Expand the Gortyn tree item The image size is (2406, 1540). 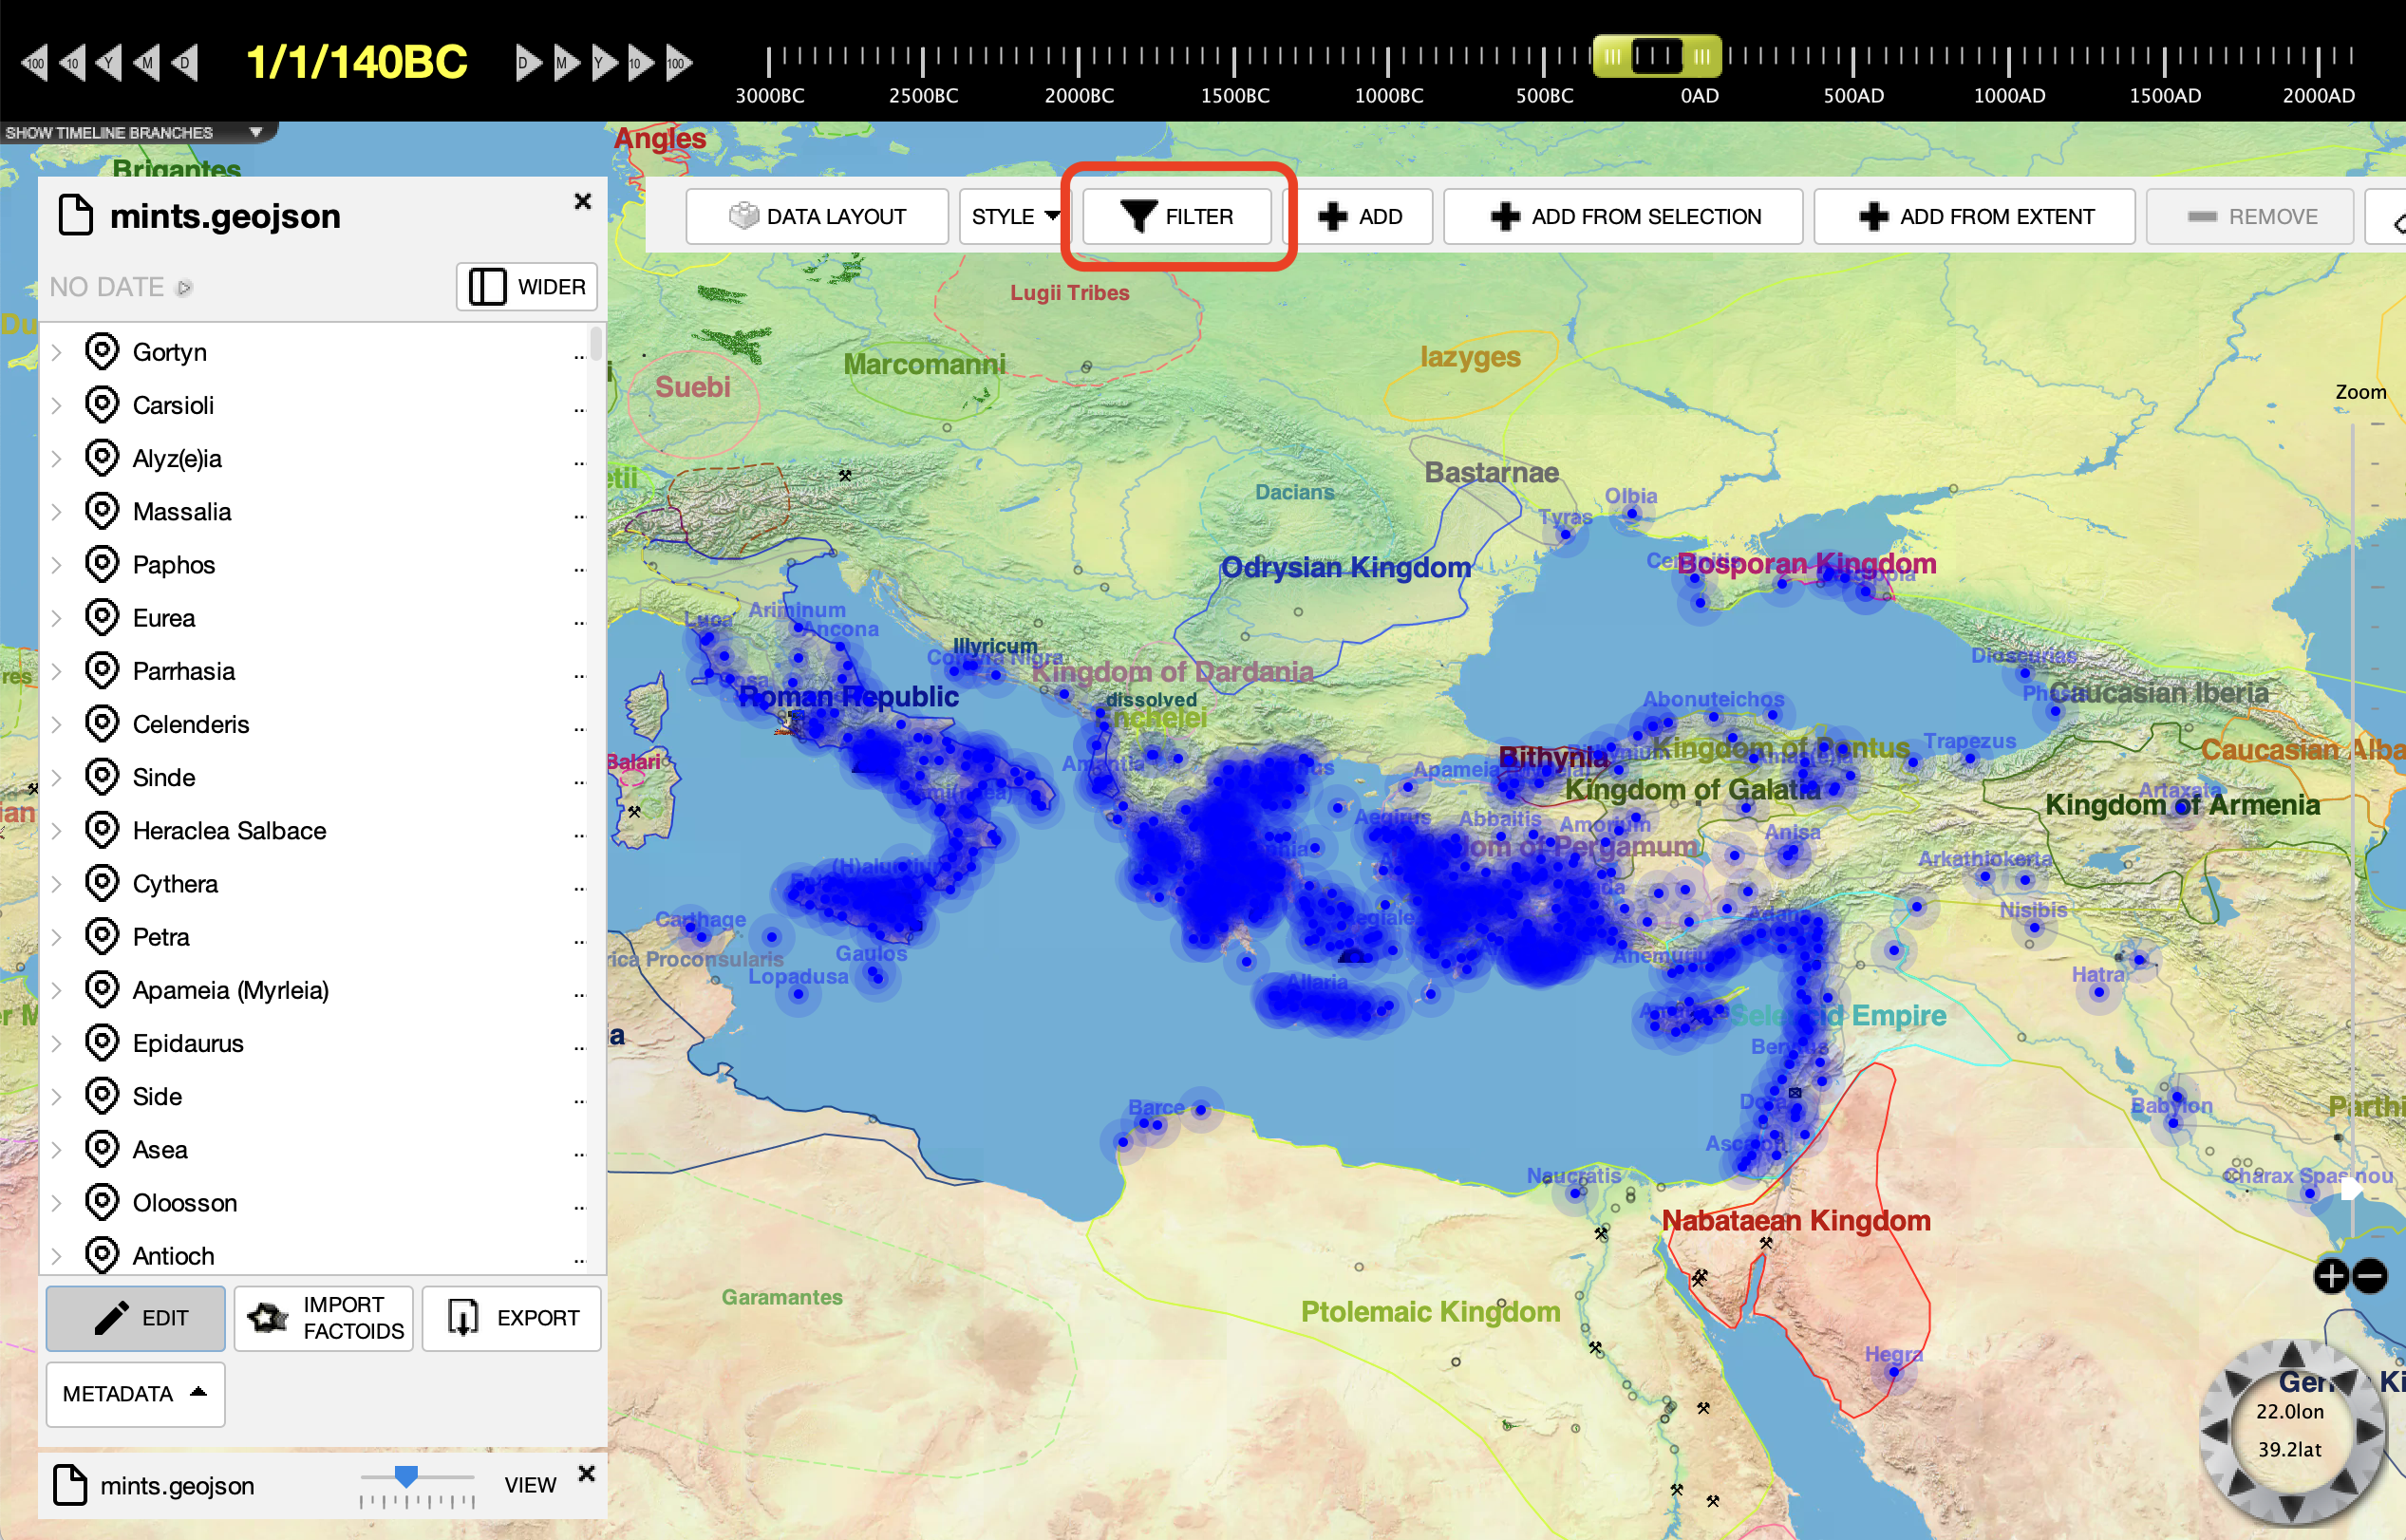(57, 352)
